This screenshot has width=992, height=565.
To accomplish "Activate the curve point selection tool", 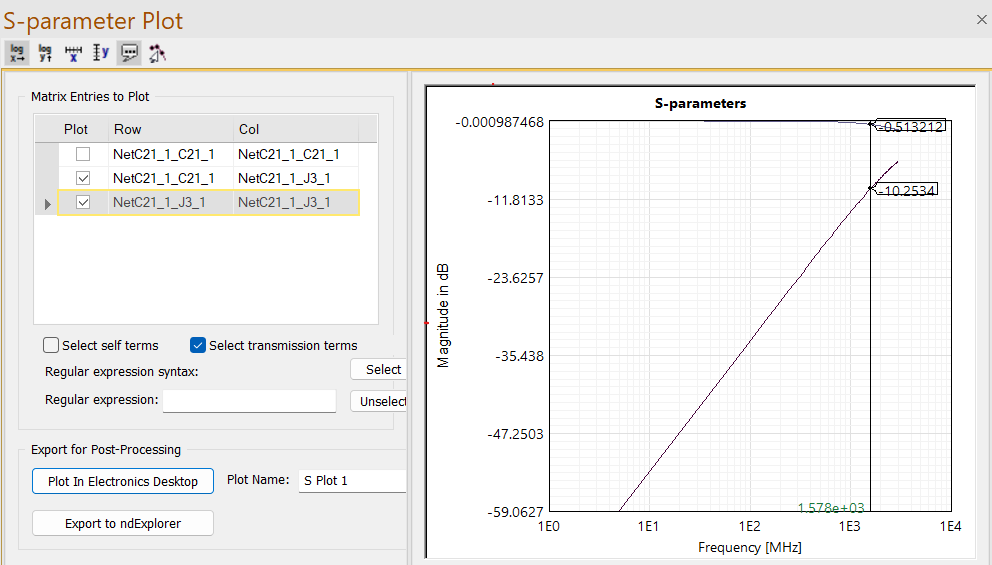I will tap(157, 53).
